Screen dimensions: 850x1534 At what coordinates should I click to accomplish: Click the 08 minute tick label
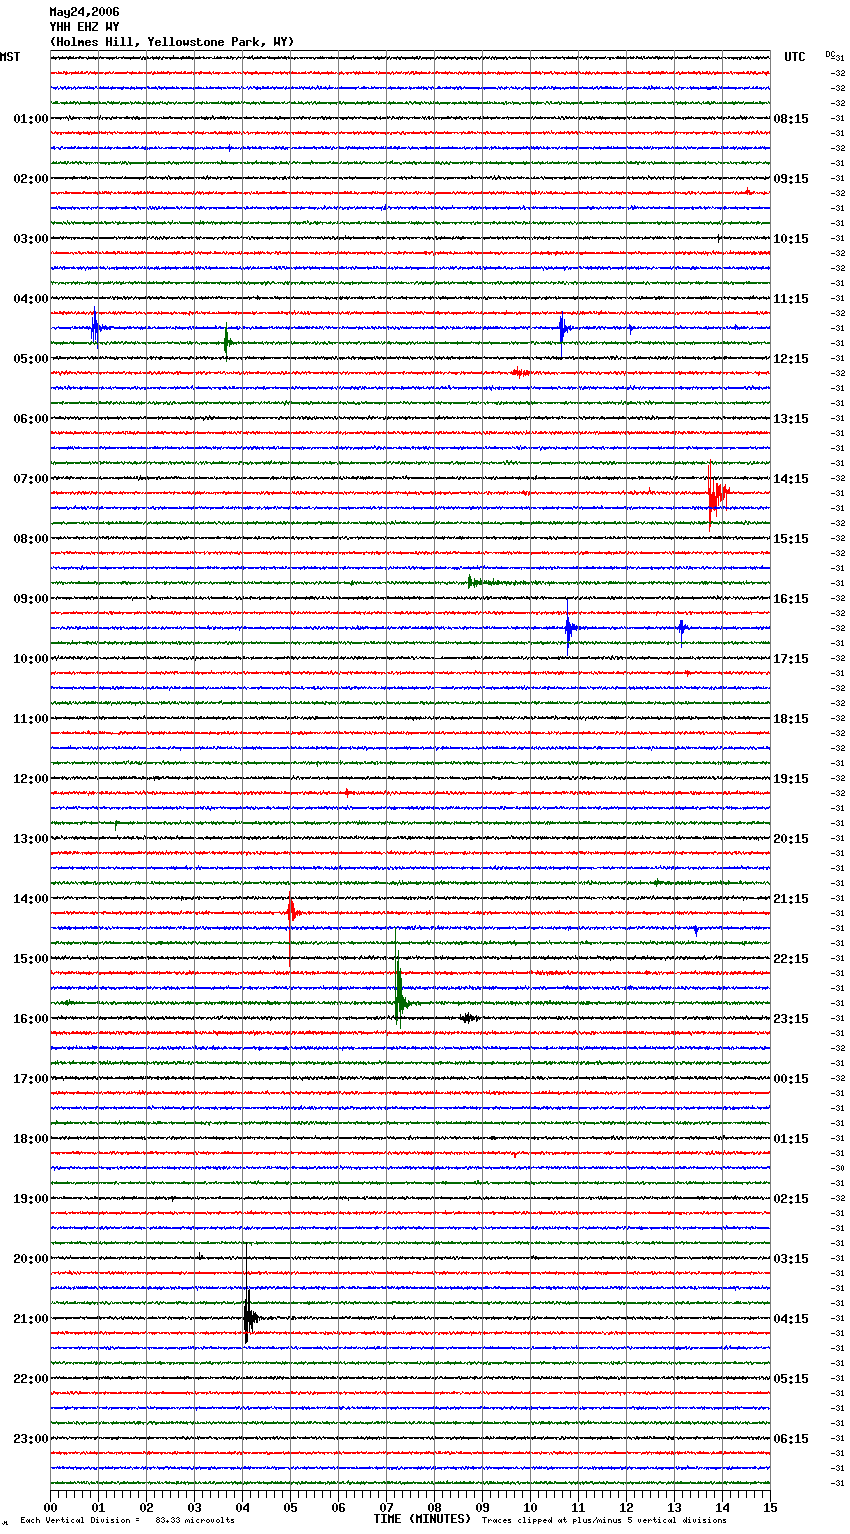tap(434, 1507)
